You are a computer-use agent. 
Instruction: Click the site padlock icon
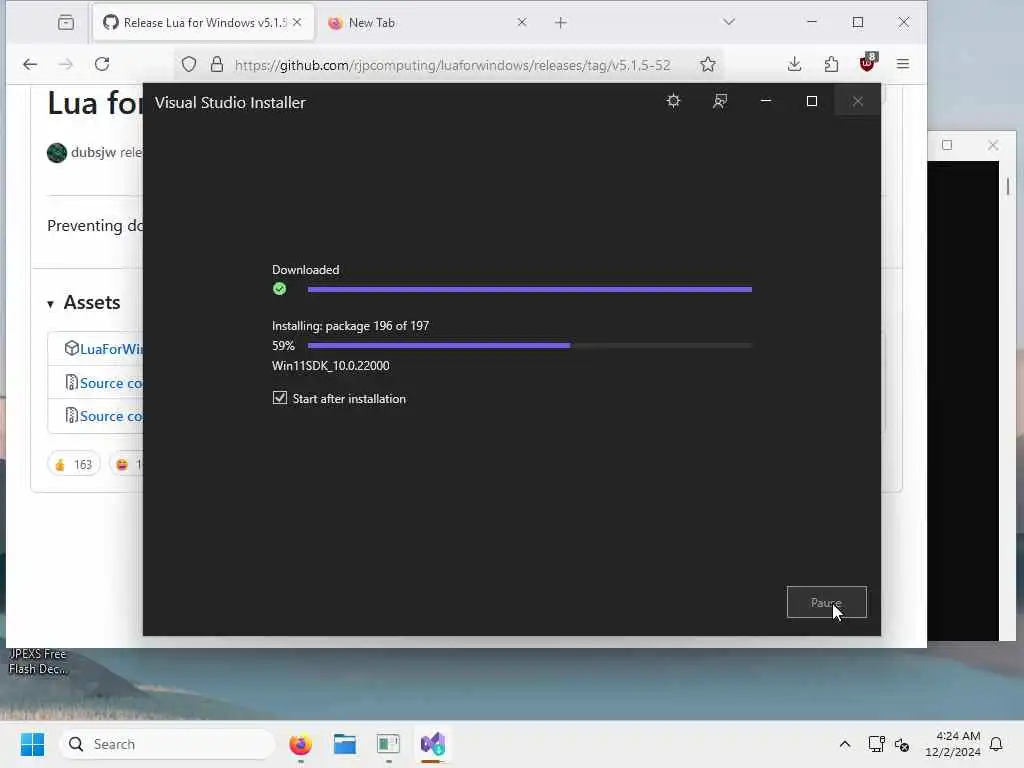[x=217, y=64]
